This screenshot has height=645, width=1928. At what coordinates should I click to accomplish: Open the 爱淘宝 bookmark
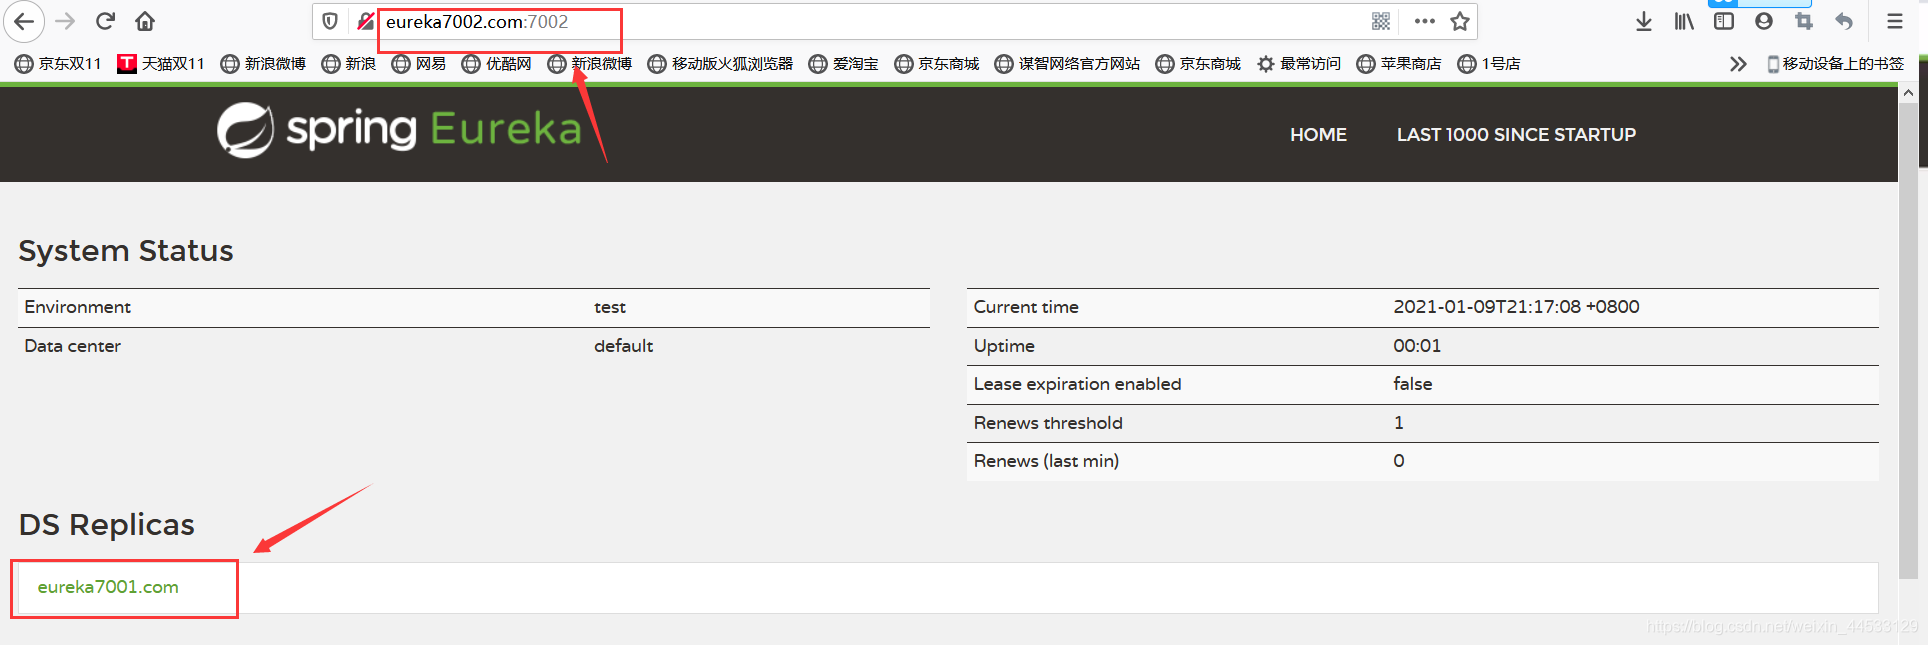[x=844, y=64]
